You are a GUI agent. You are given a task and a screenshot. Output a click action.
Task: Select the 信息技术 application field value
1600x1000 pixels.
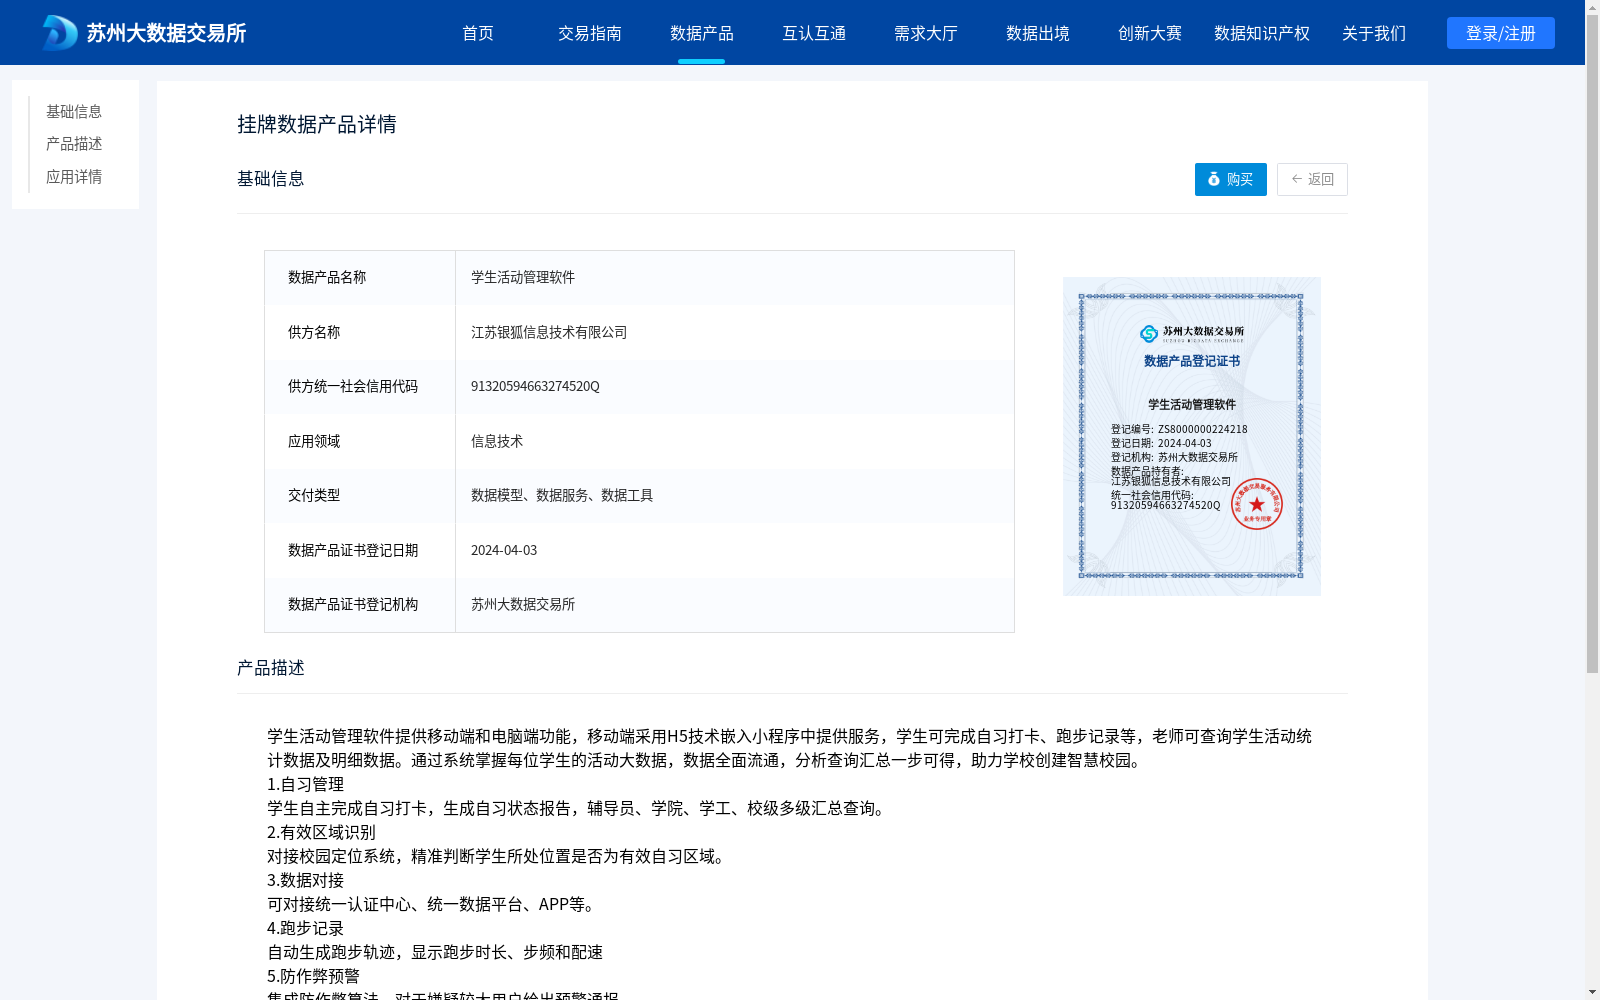pos(497,441)
